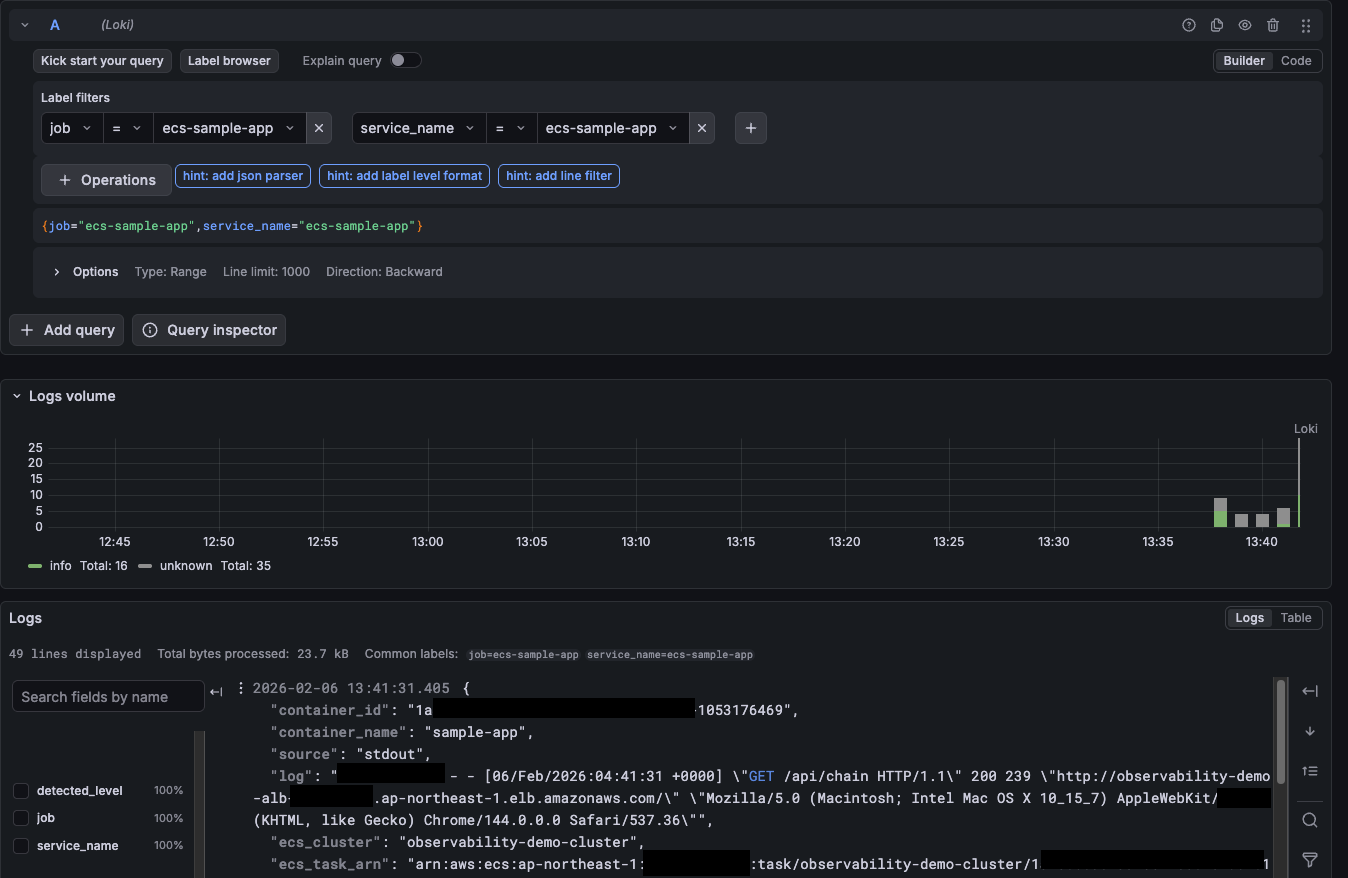Image resolution: width=1348 pixels, height=878 pixels.
Task: Click the Search fields by name input
Action: 107,696
